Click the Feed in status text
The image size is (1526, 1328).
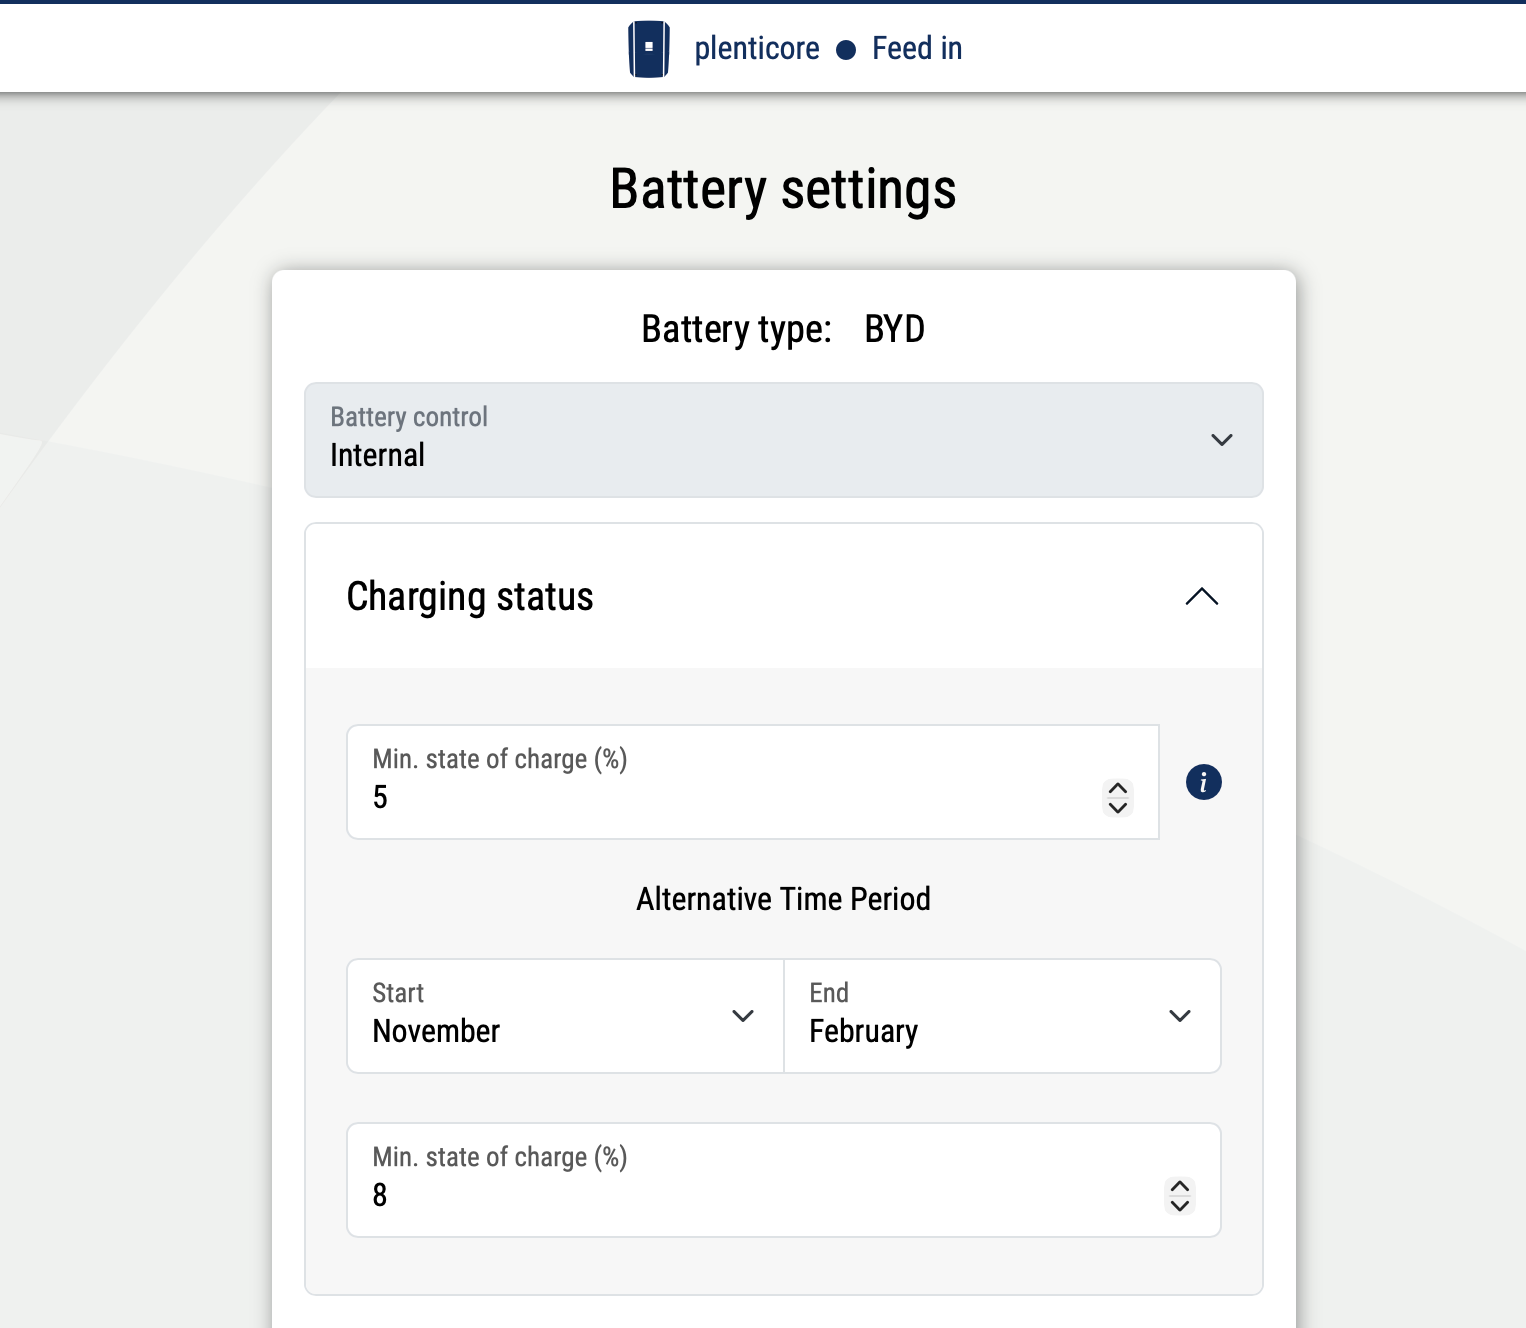[917, 49]
